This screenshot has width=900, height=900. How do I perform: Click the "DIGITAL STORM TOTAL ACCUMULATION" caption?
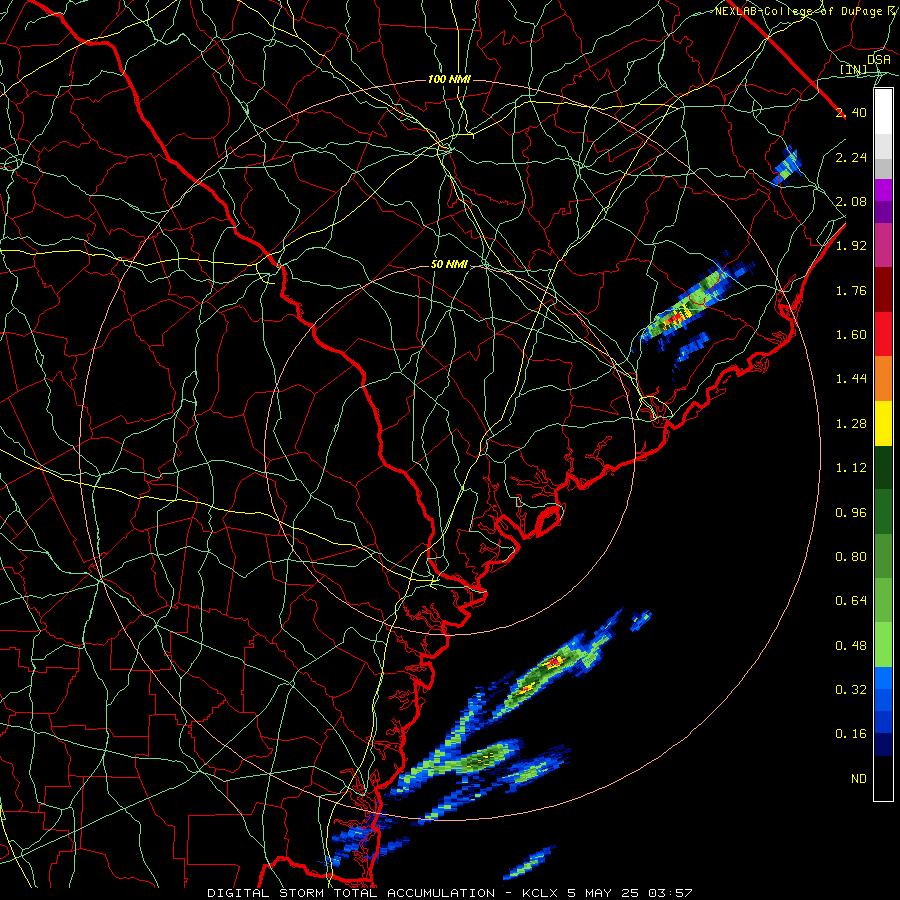(x=351, y=893)
